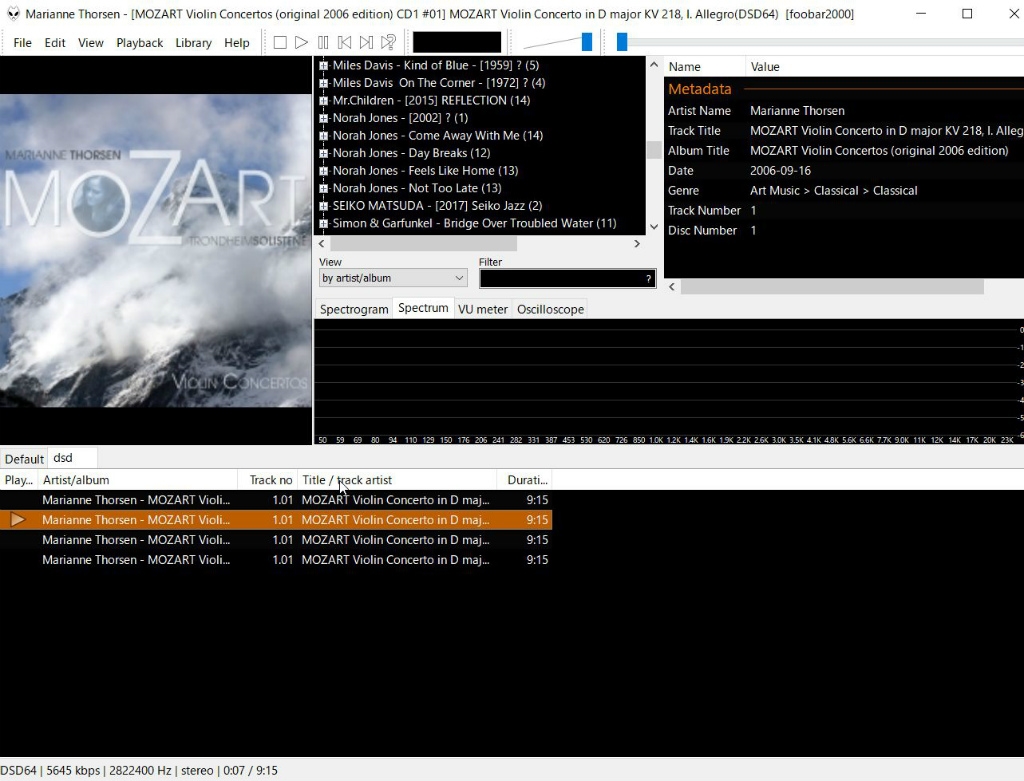This screenshot has height=781, width=1024.
Task: Click library horizontal scroll right arrow
Action: [637, 244]
